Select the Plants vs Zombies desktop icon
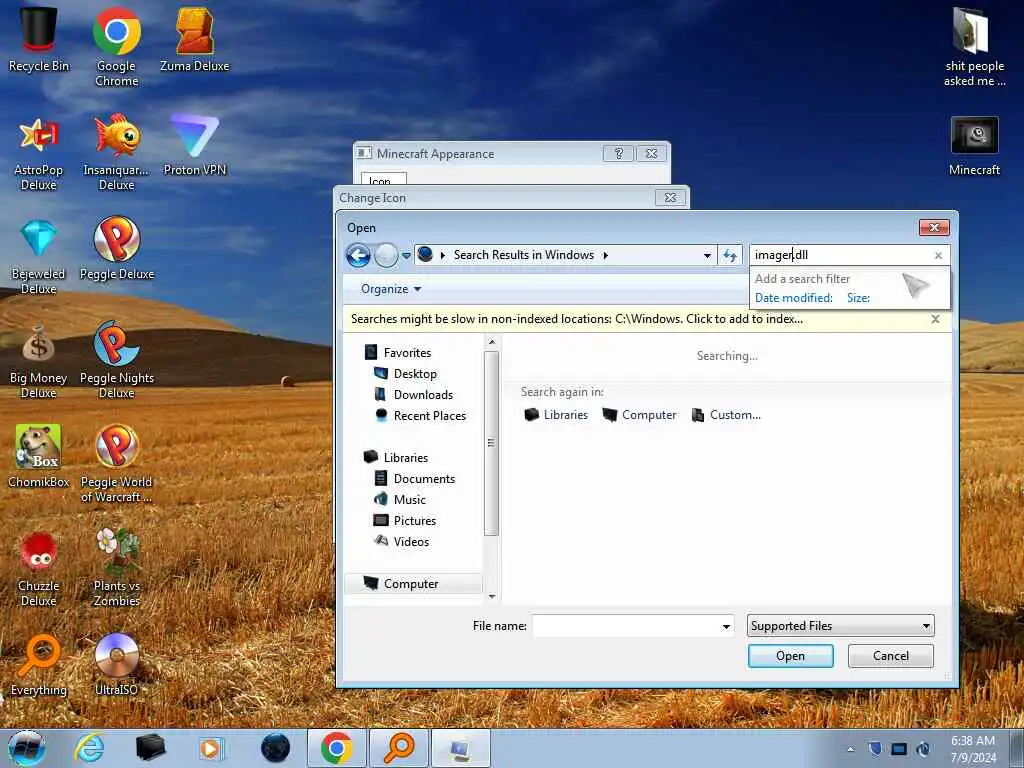This screenshot has height=768, width=1024. coord(116,568)
